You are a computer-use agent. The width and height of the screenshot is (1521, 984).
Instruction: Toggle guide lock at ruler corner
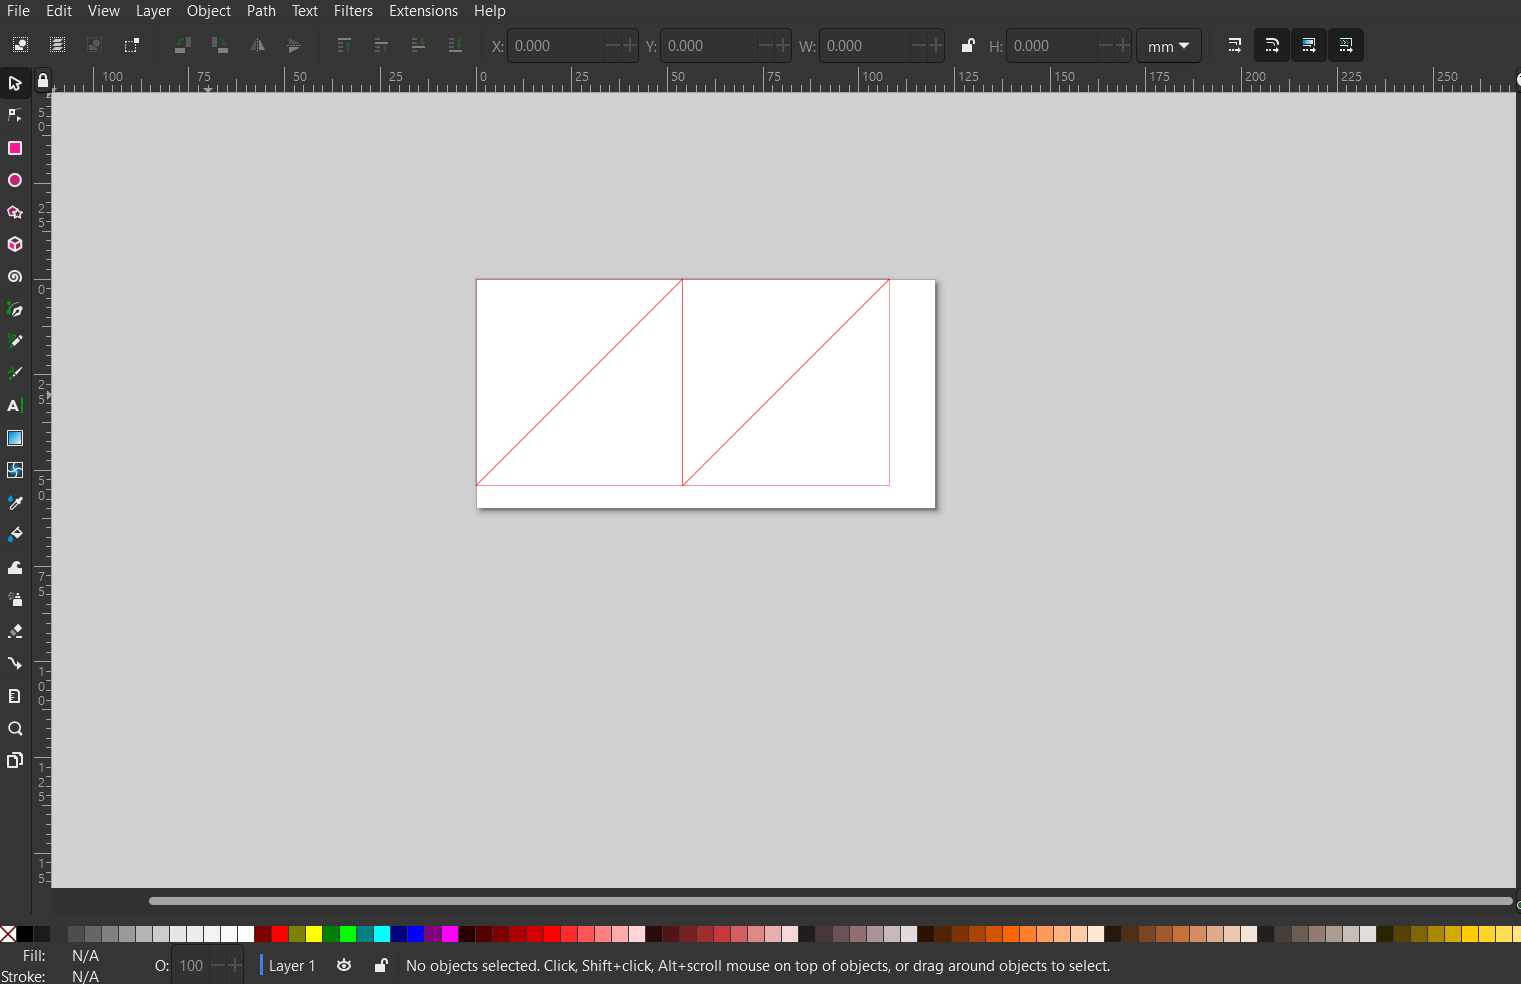pos(43,80)
